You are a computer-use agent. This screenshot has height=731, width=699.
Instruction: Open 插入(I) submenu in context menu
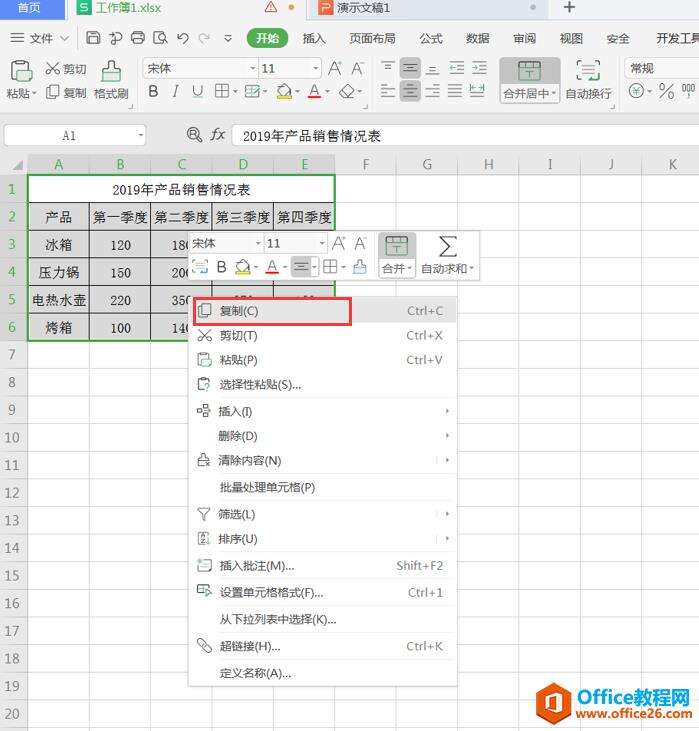323,411
